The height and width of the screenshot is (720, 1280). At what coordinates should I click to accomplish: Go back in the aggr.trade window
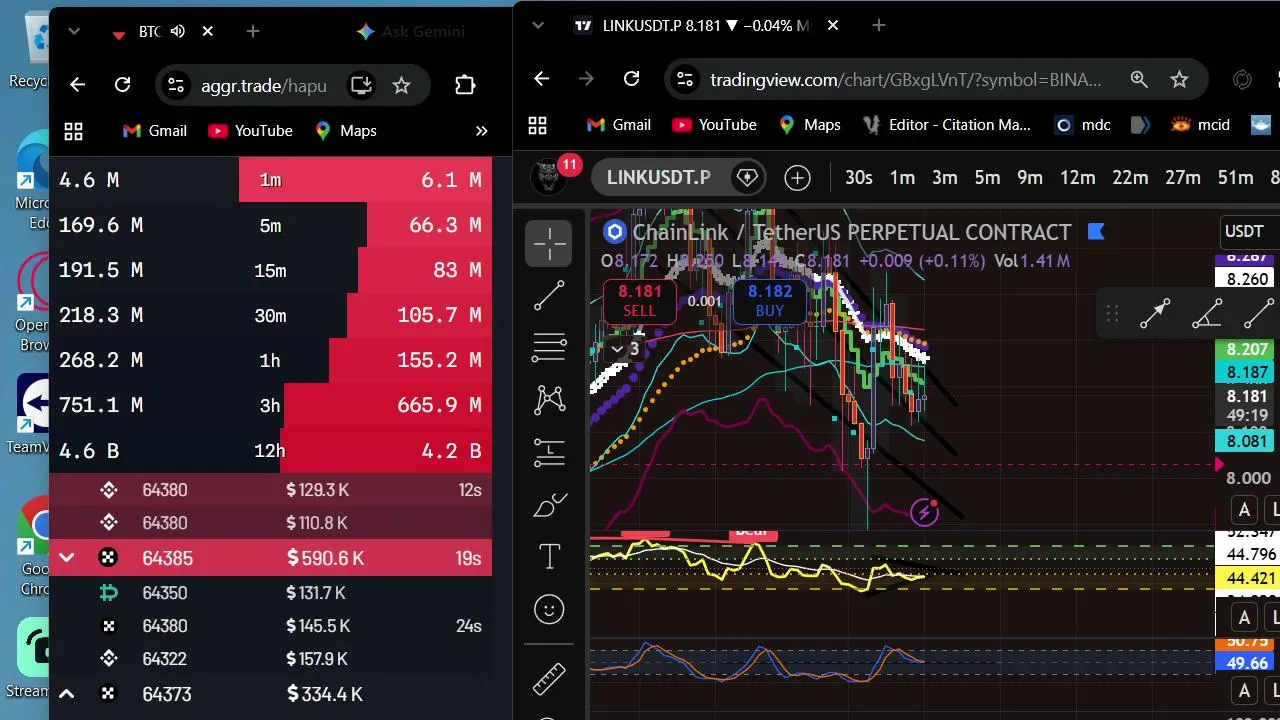tap(77, 85)
